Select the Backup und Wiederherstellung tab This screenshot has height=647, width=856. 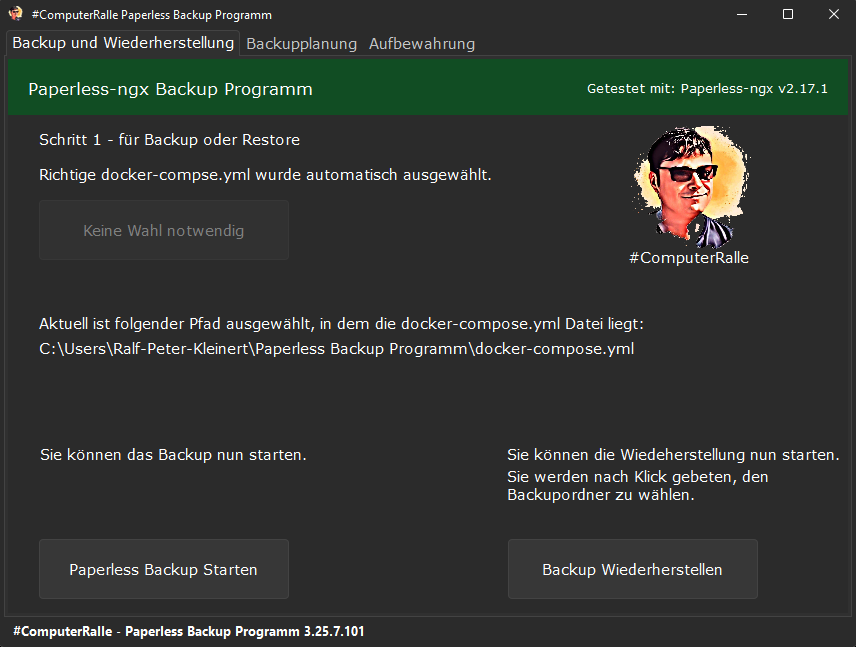click(x=123, y=43)
